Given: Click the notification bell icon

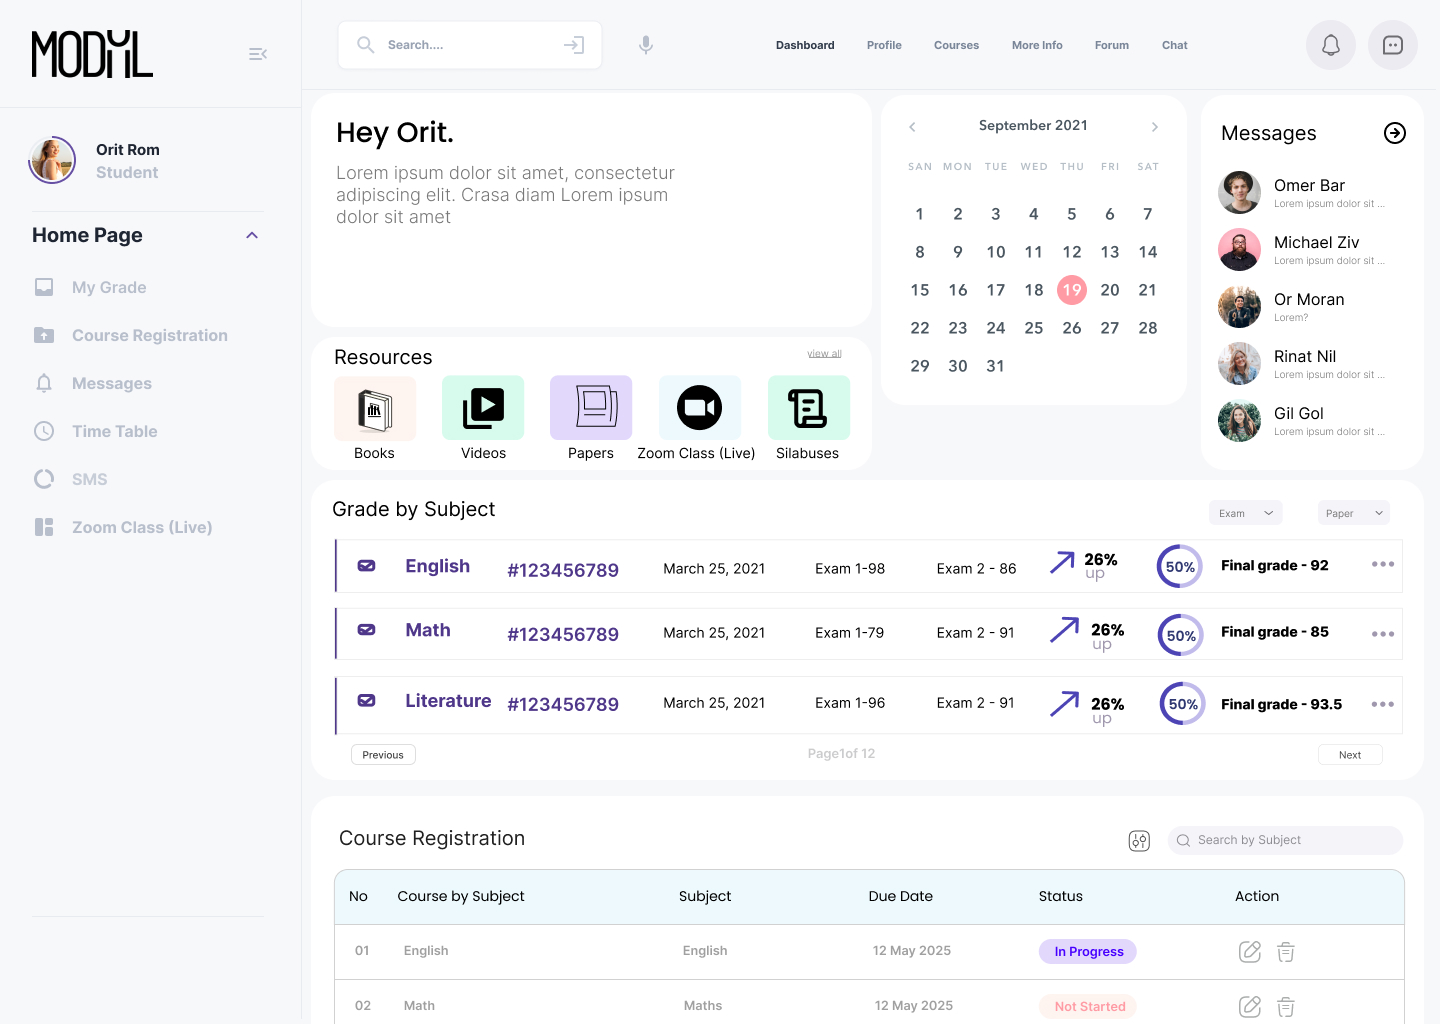Looking at the screenshot, I should [1330, 45].
